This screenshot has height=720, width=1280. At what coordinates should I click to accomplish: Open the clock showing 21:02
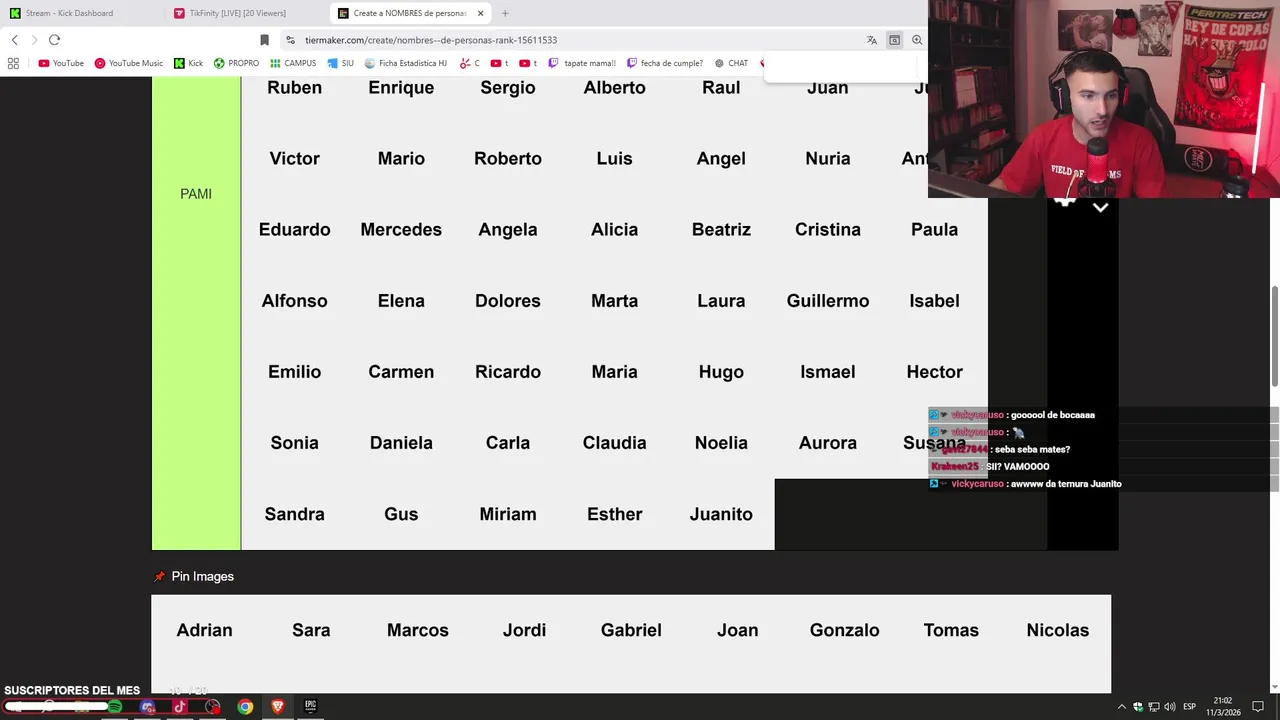pyautogui.click(x=1223, y=707)
